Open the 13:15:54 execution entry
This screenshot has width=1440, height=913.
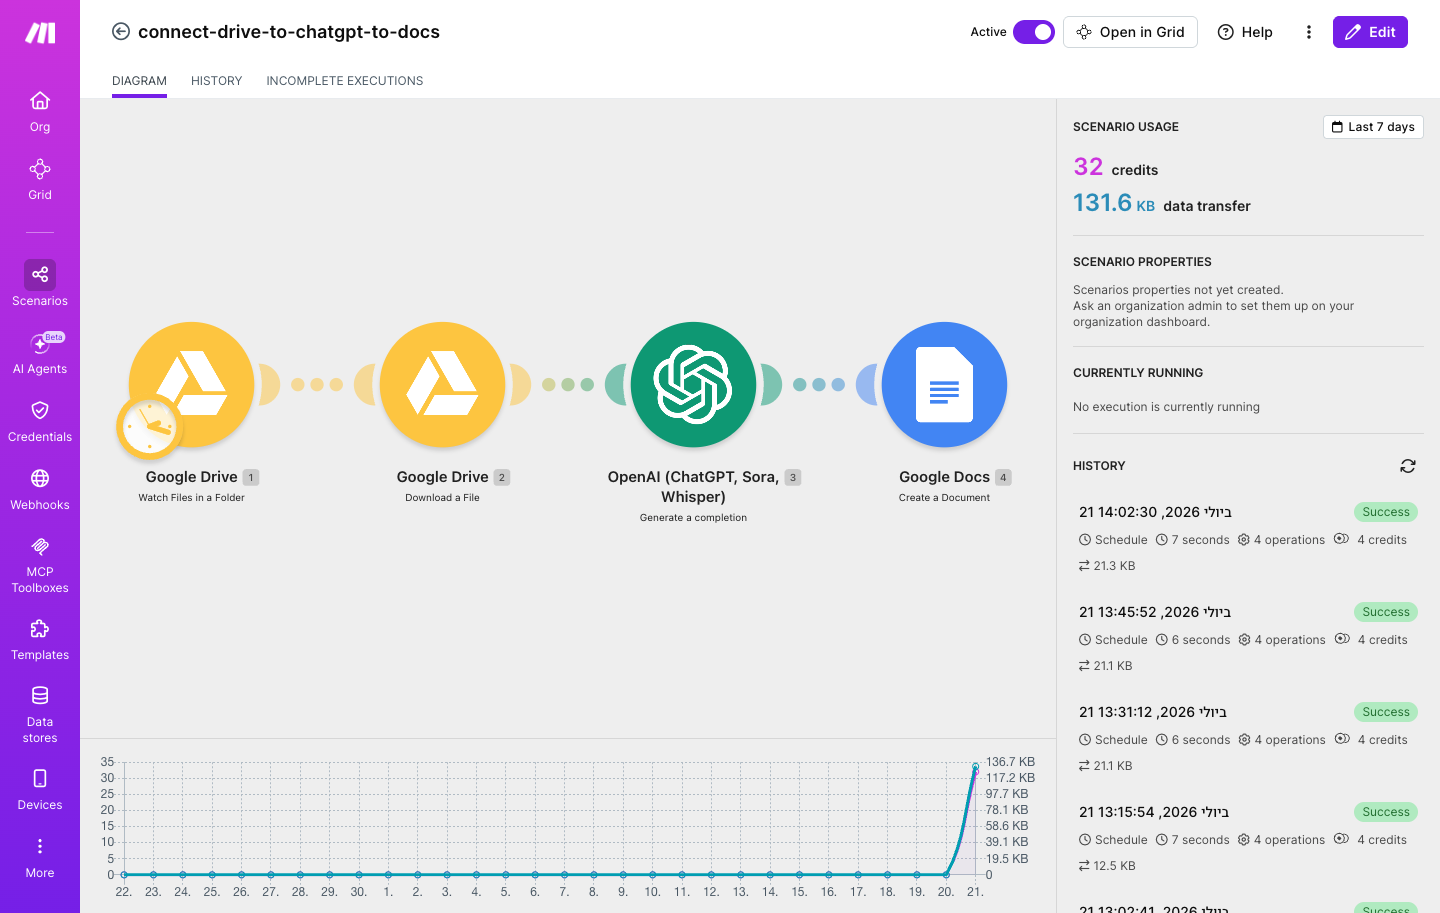pyautogui.click(x=1248, y=838)
